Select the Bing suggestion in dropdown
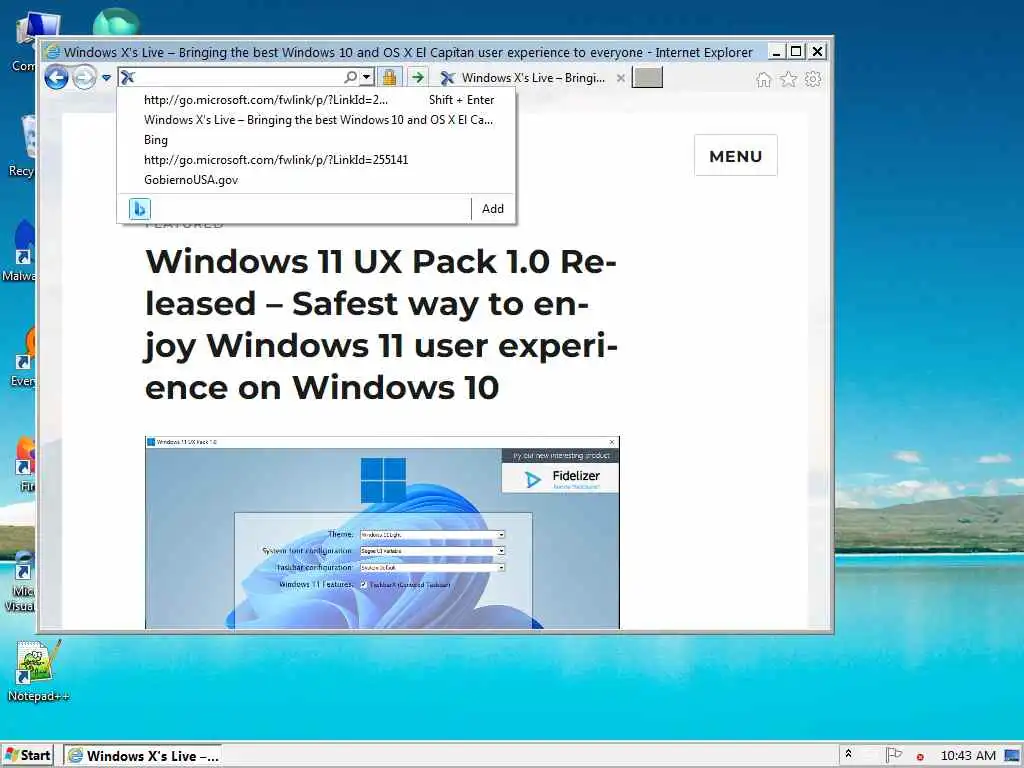Screen dimensions: 1024x768 tap(316, 140)
